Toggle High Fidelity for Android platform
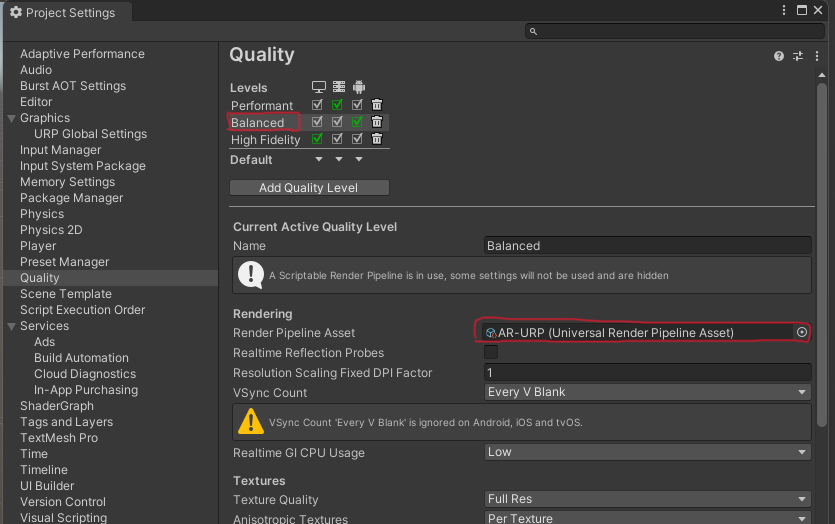This screenshot has height=524, width=835. pos(357,138)
